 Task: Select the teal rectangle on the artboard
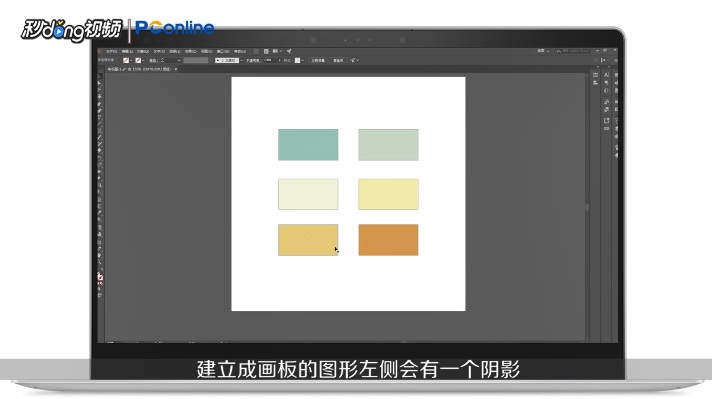pos(308,145)
